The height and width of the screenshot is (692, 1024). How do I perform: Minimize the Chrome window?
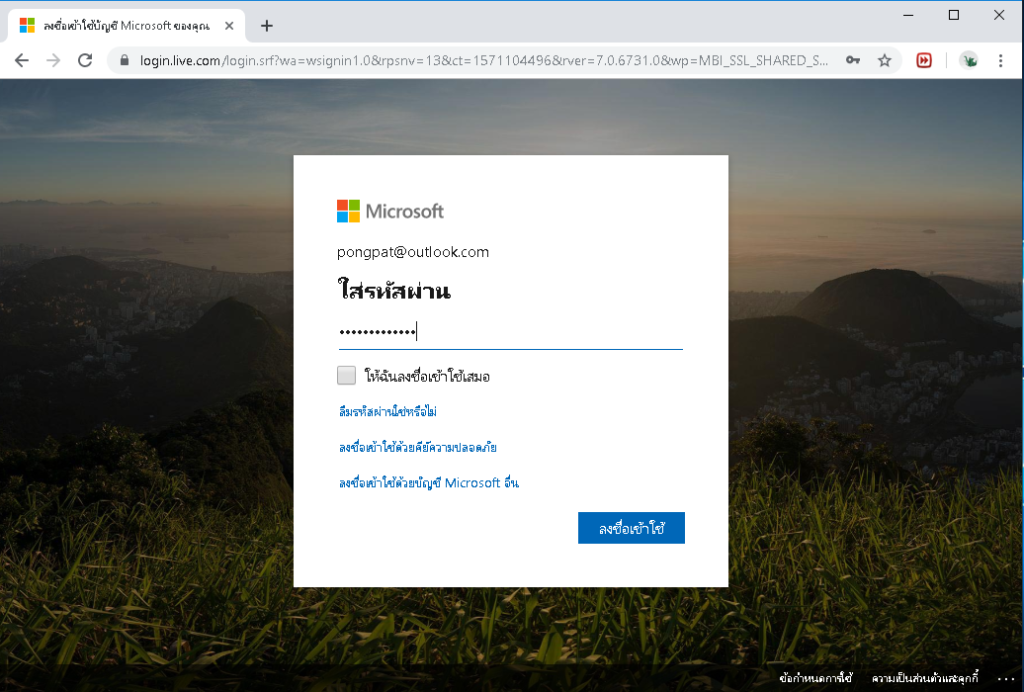point(908,15)
